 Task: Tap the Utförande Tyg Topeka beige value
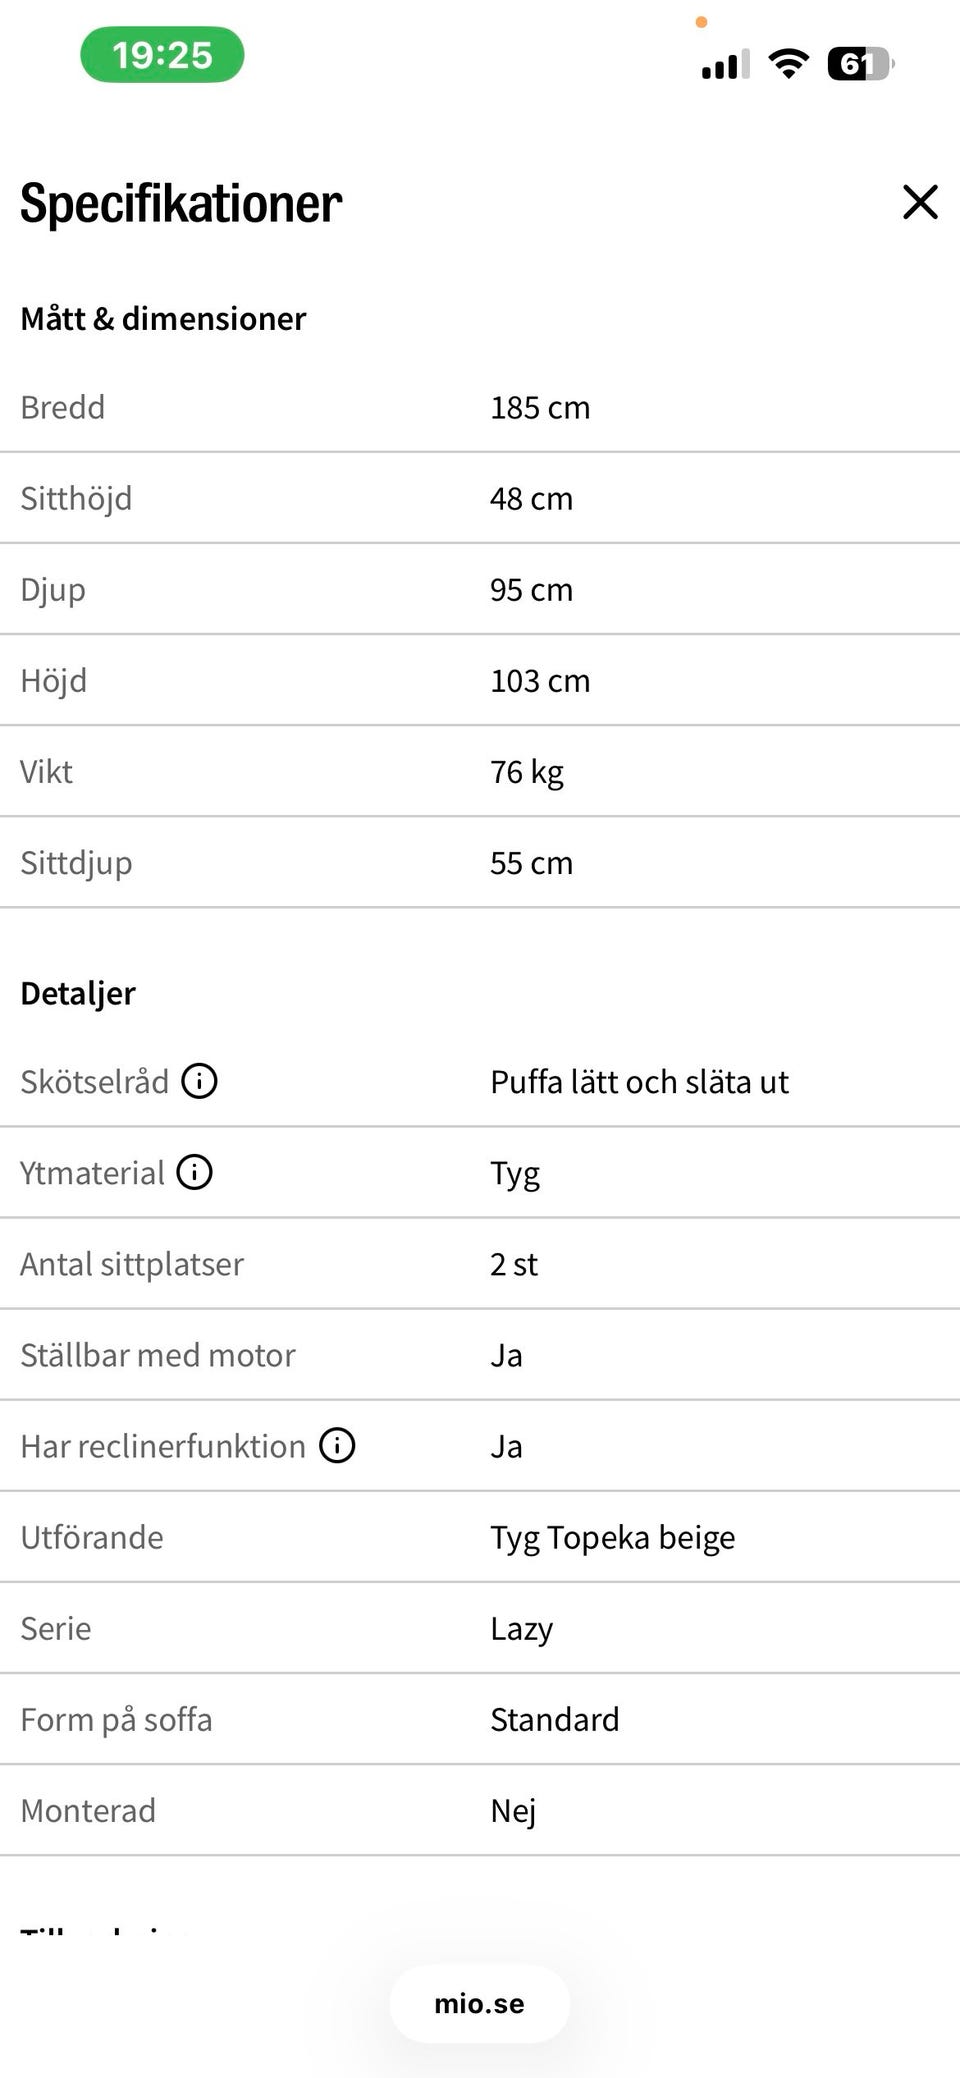pyautogui.click(x=612, y=1537)
